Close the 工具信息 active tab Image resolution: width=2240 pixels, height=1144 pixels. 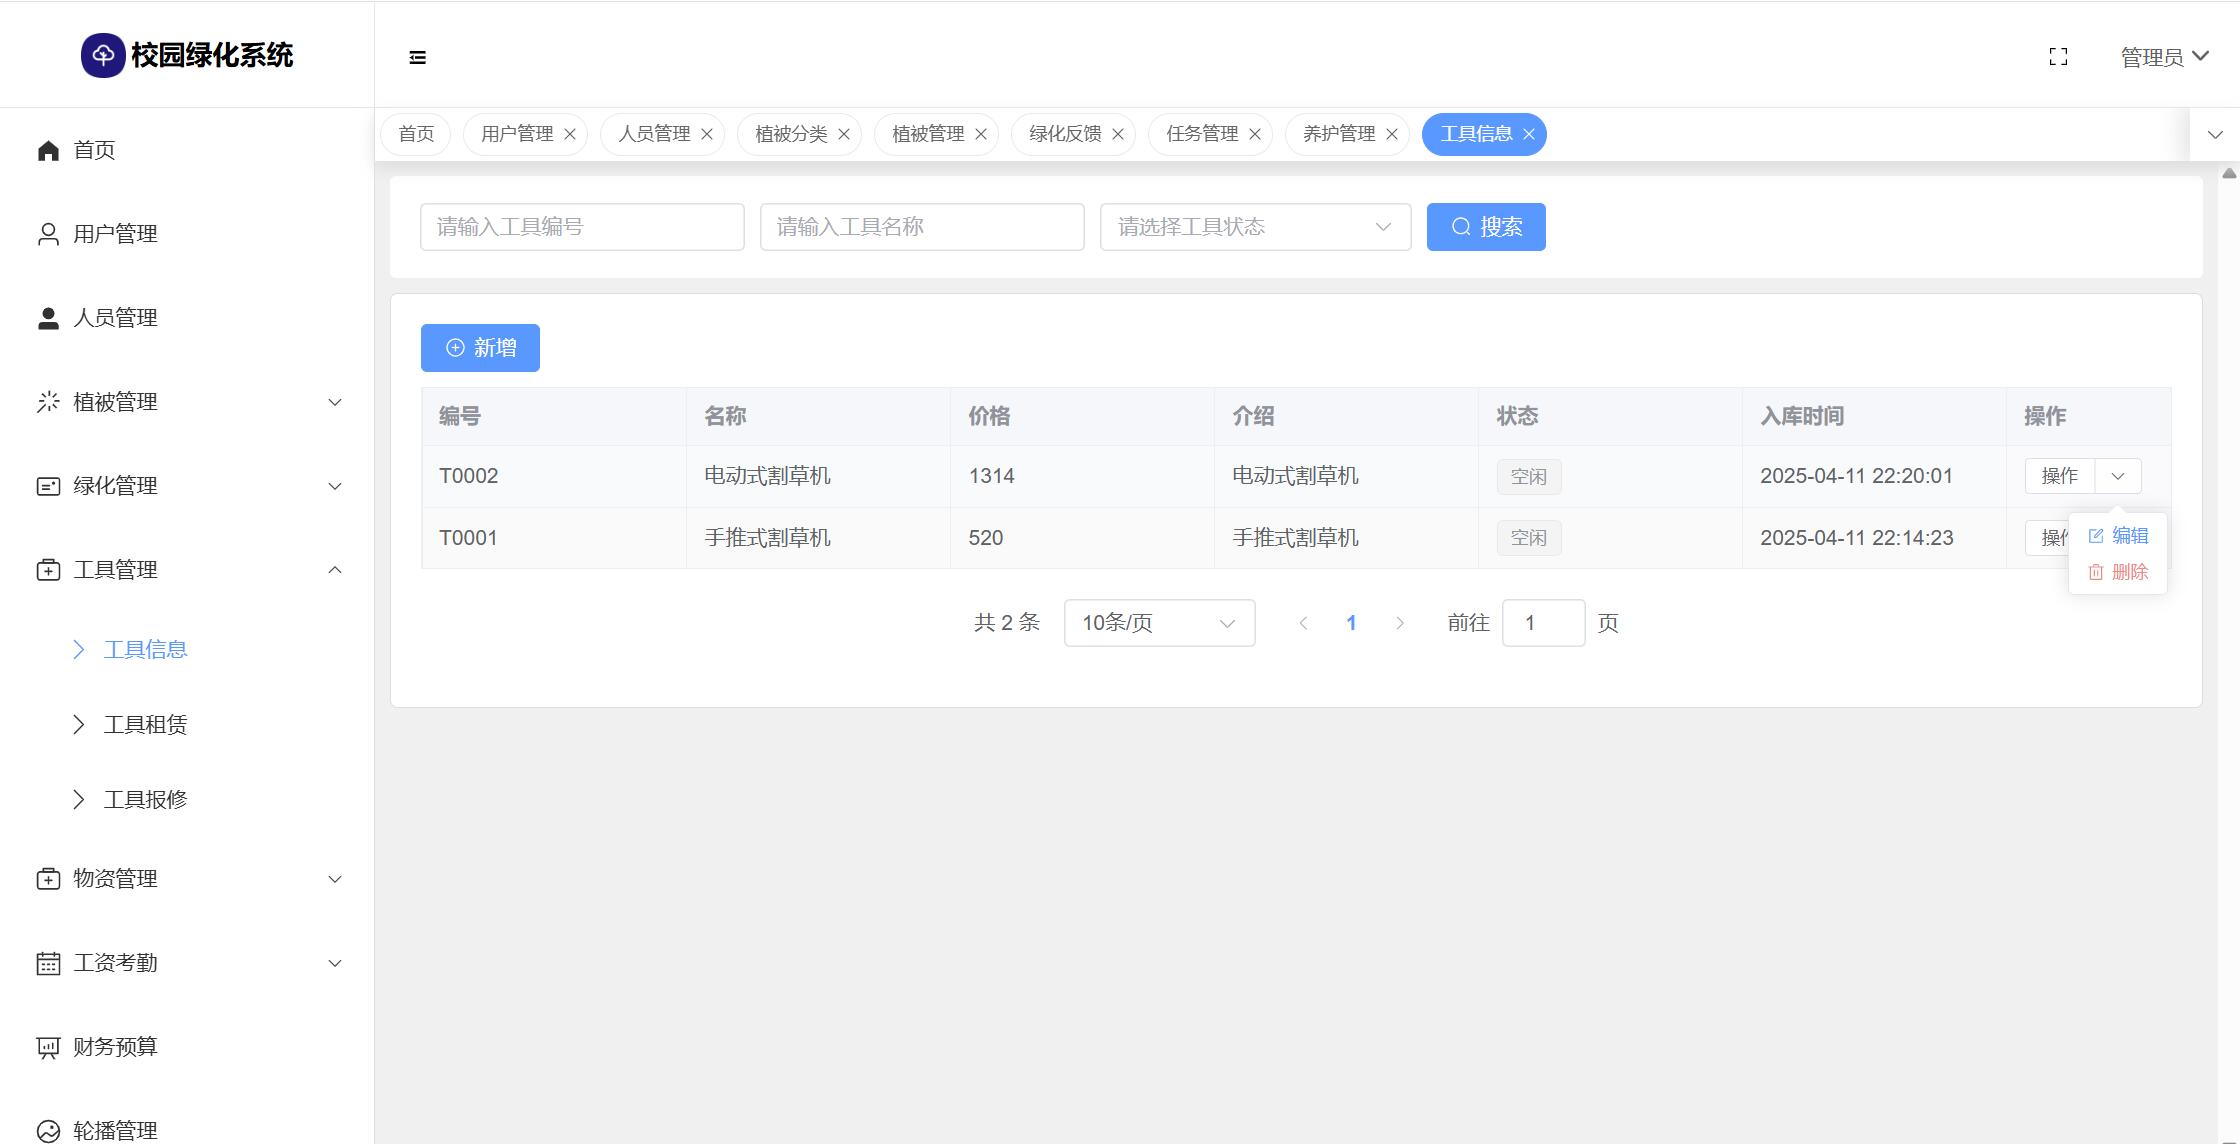1529,134
